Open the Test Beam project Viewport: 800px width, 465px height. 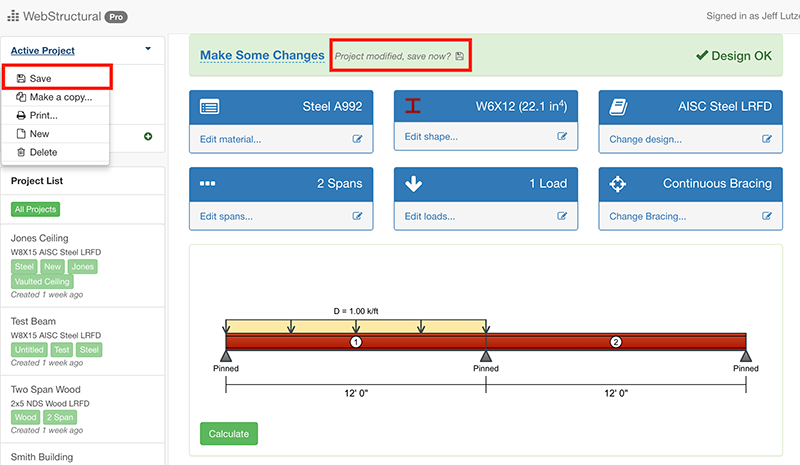click(33, 321)
